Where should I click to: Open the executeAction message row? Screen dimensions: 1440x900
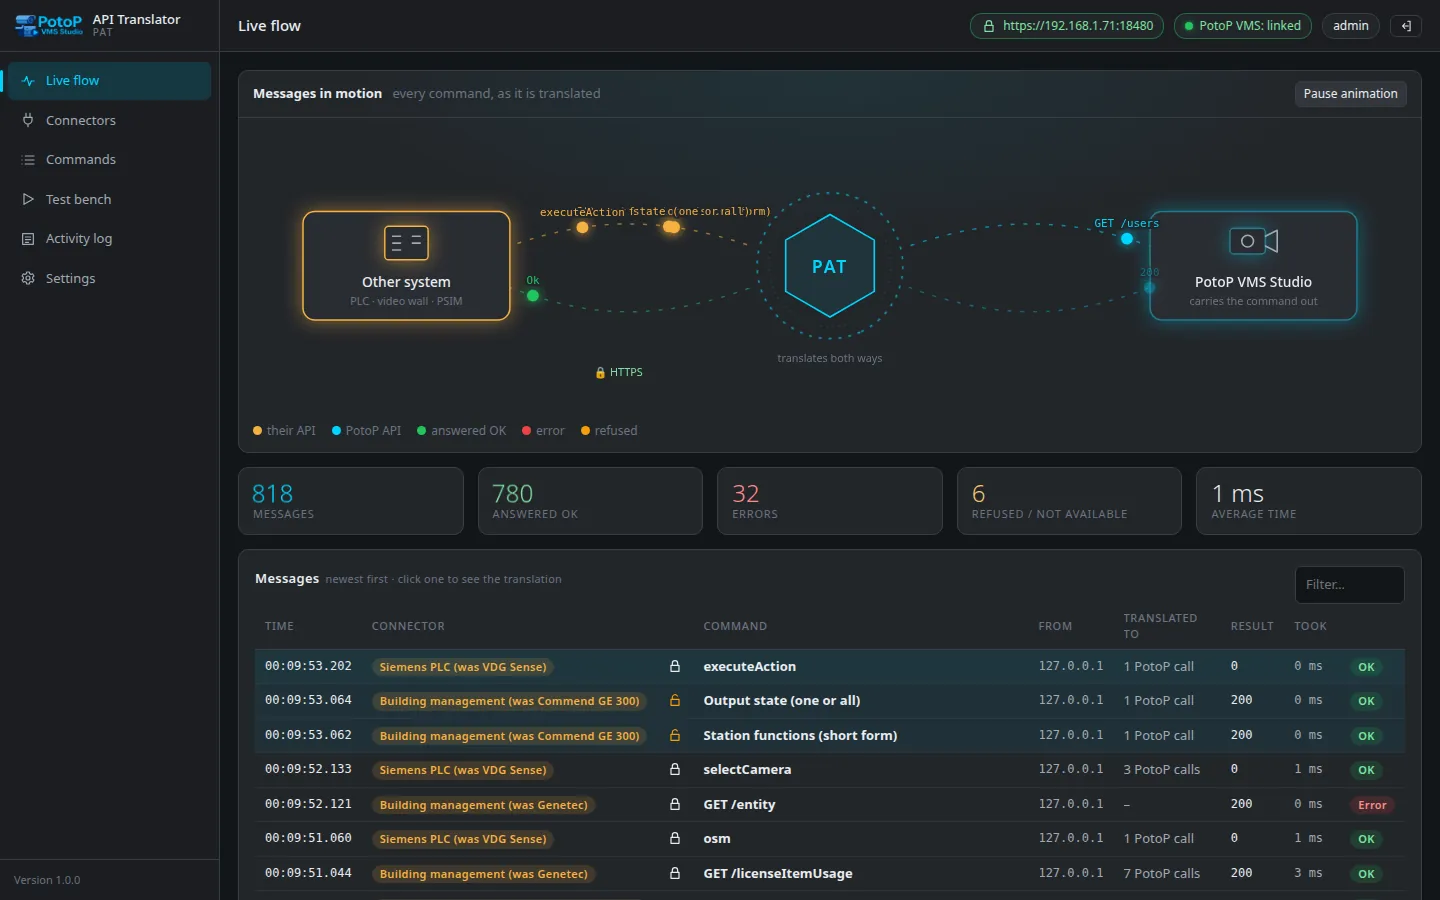click(x=830, y=667)
